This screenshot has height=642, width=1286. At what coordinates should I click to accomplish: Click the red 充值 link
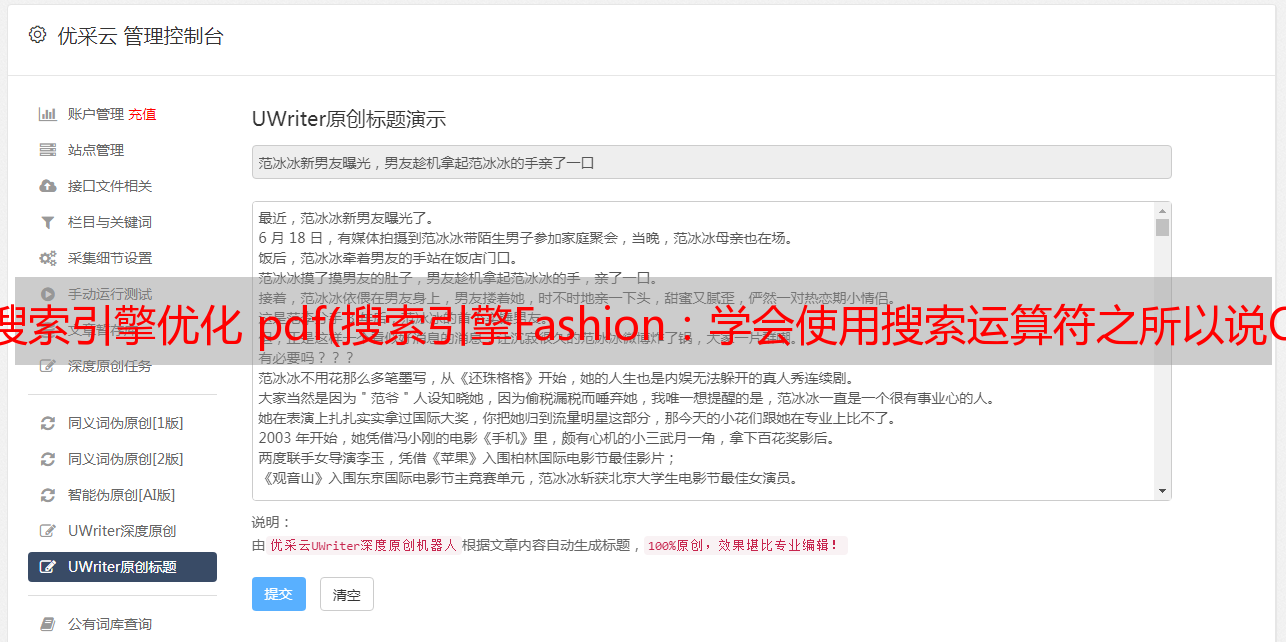(142, 114)
